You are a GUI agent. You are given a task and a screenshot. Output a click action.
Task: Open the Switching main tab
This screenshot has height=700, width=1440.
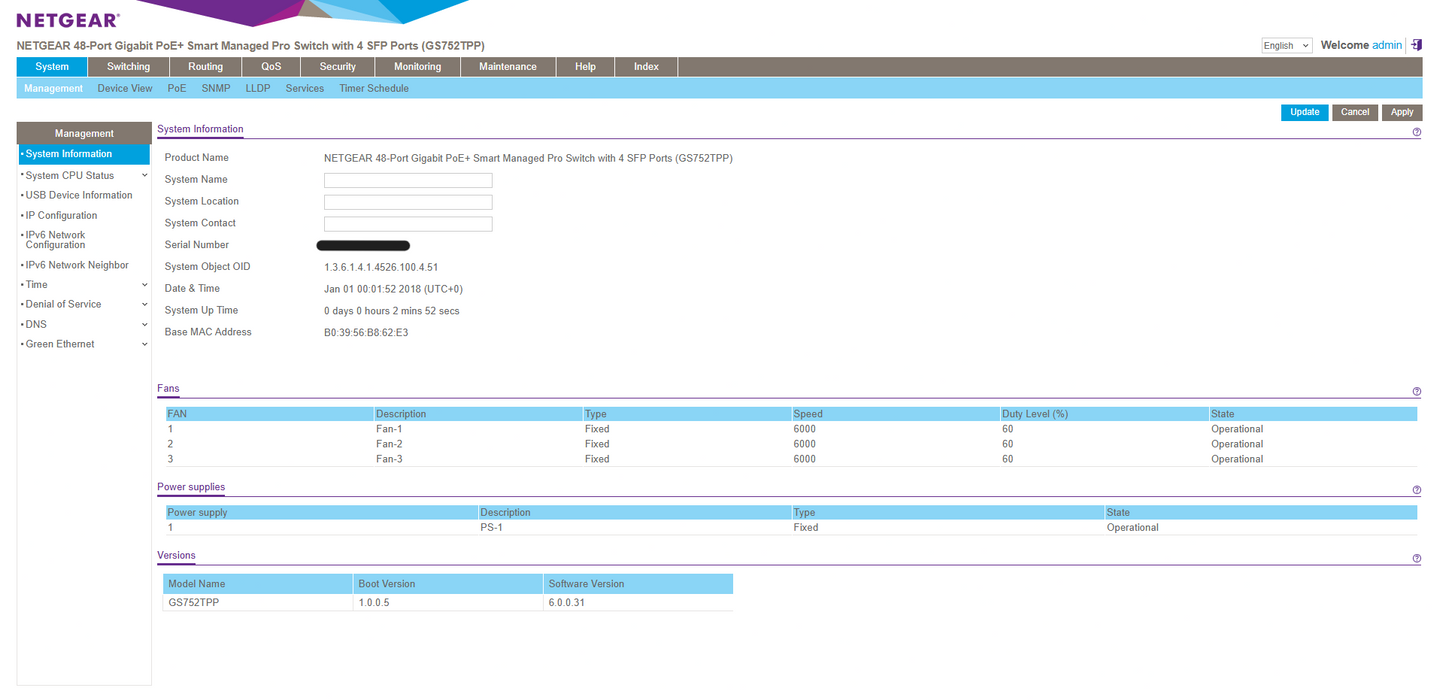click(x=128, y=67)
